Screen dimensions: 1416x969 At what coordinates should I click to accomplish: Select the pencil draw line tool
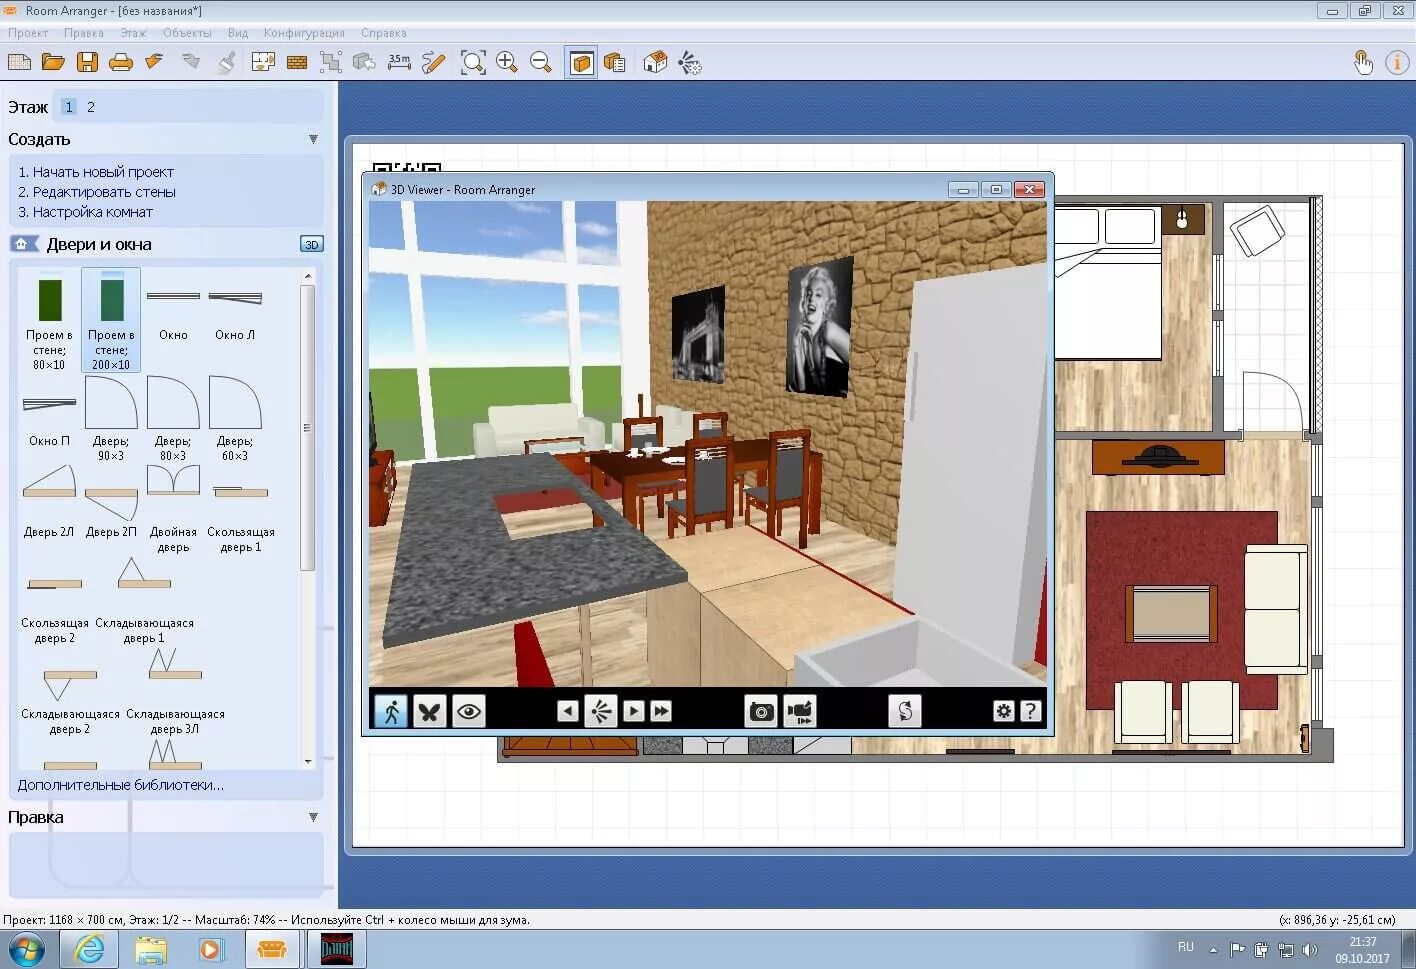click(433, 63)
